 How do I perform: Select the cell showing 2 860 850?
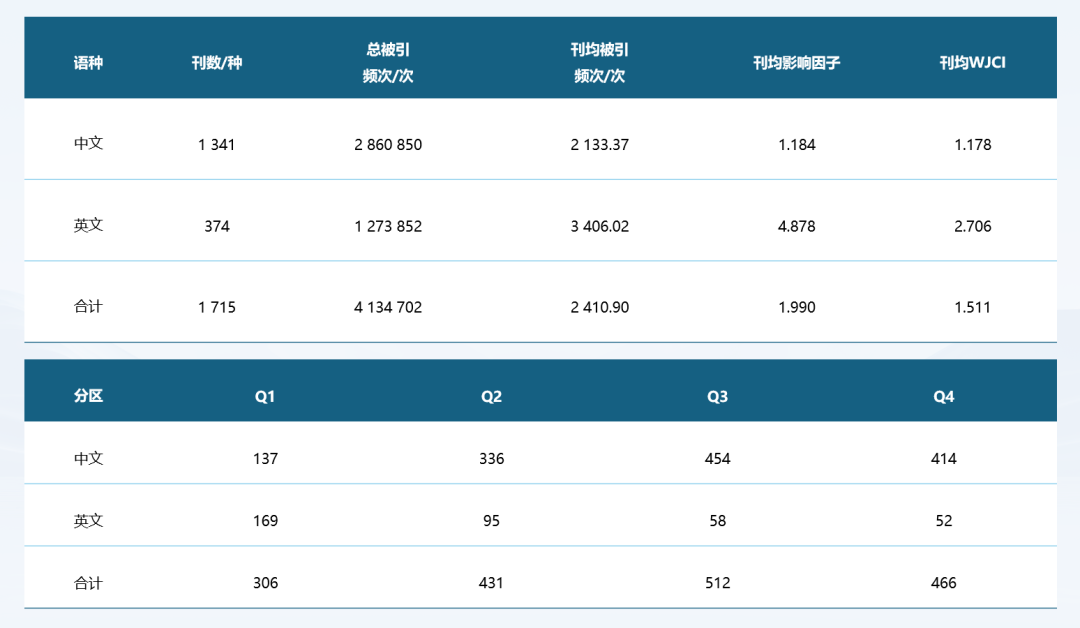click(388, 145)
